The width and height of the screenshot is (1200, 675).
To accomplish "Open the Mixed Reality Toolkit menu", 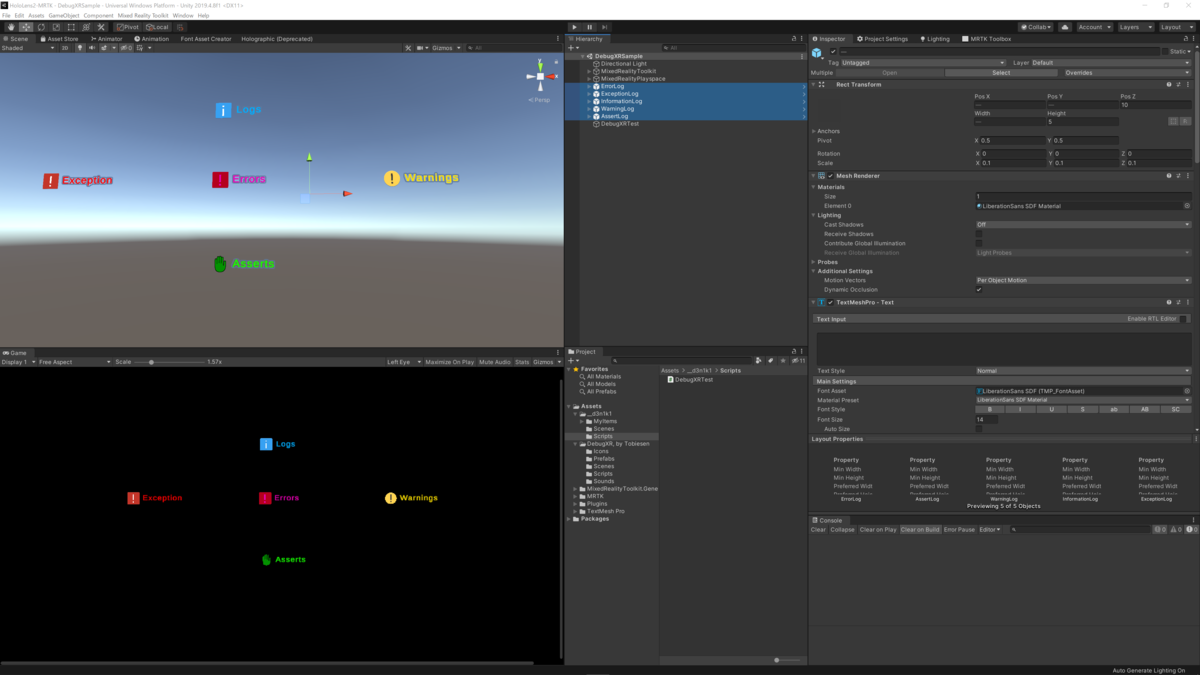I will click(x=143, y=16).
